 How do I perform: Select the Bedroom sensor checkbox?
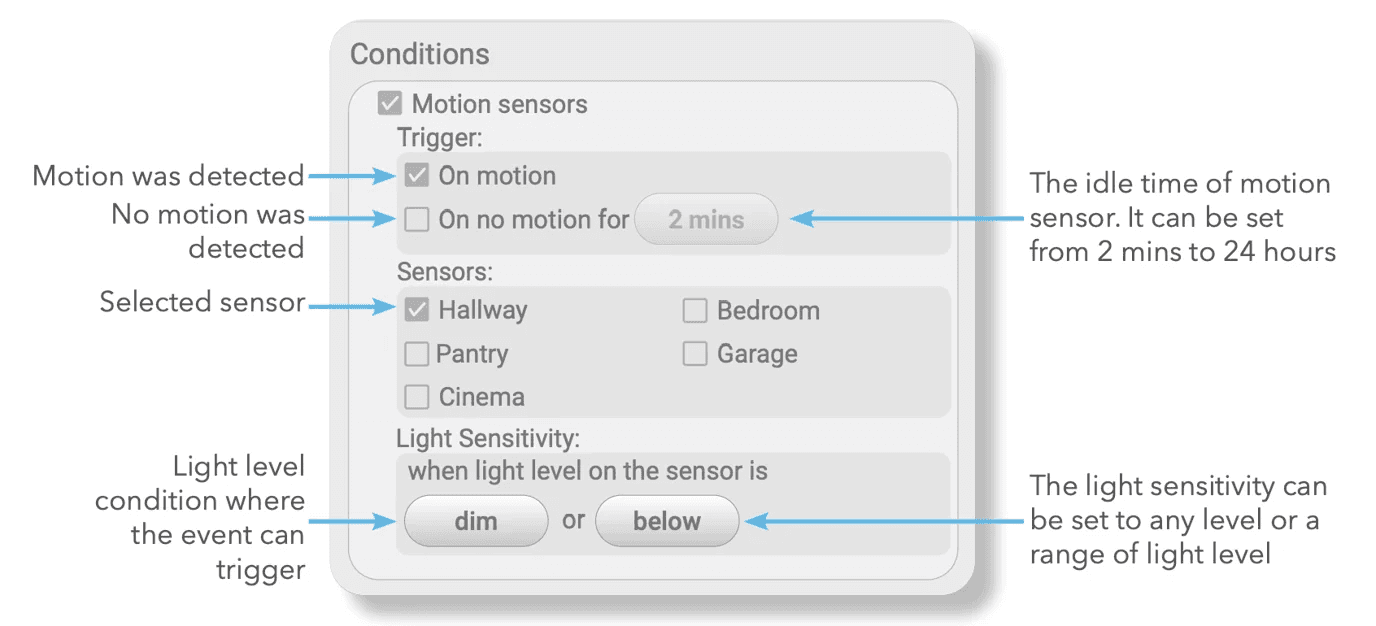(695, 311)
